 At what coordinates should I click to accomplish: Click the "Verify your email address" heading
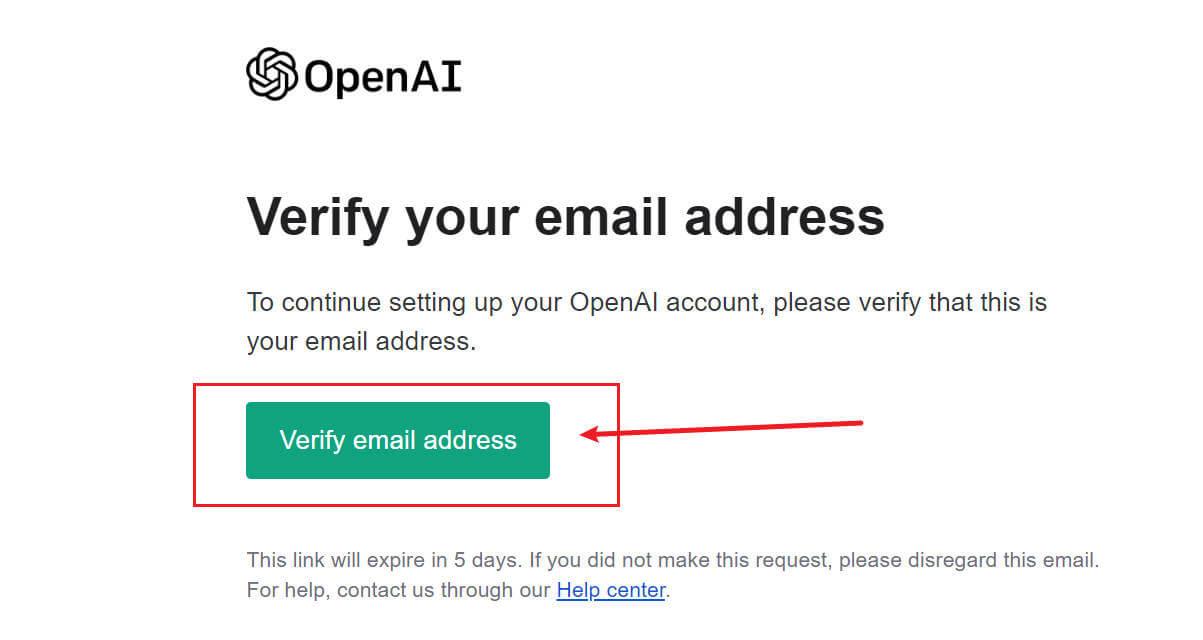(565, 216)
